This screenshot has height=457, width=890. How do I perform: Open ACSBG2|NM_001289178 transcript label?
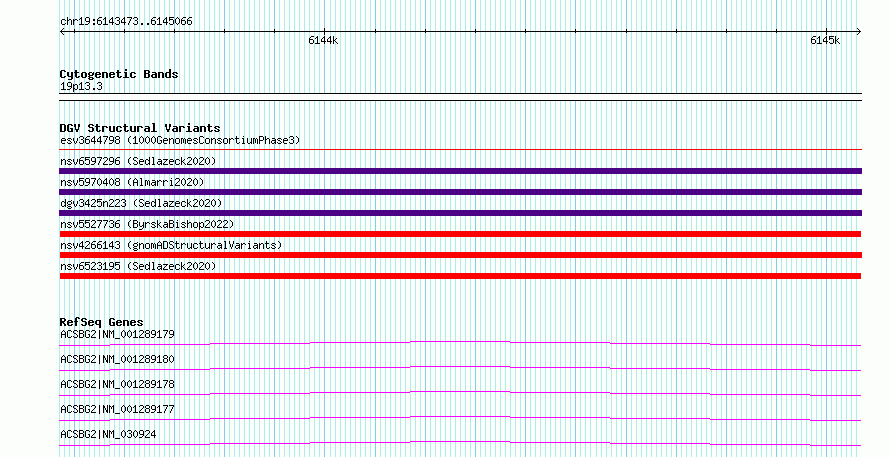pos(117,384)
